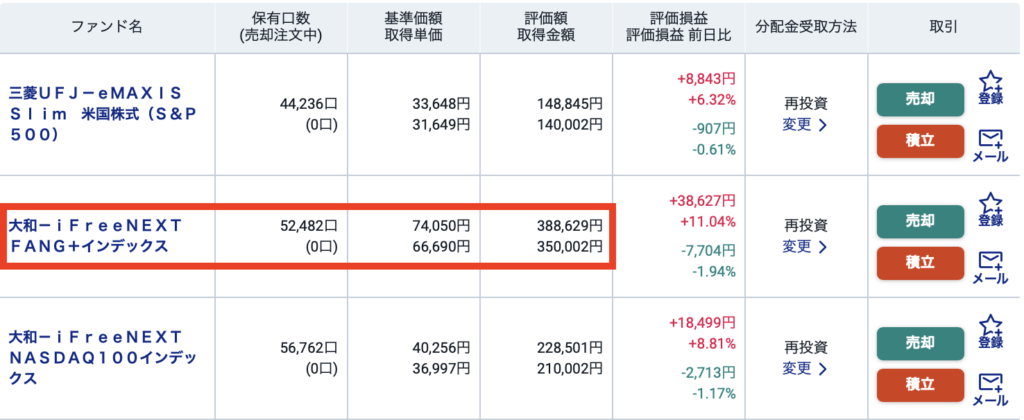Image resolution: width=1024 pixels, height=420 pixels.
Task: Open 変更 link for NASDAQ100 fund distribution
Action: click(x=805, y=369)
